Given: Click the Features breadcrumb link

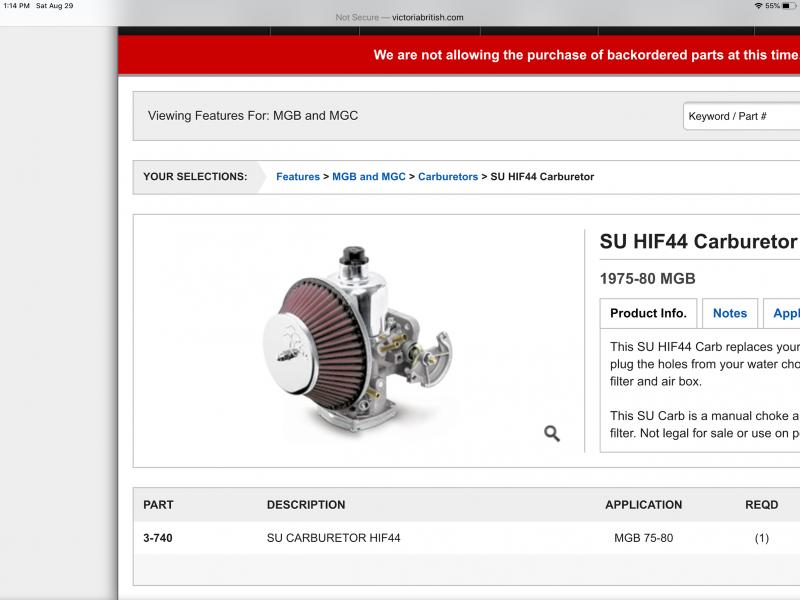Looking at the screenshot, I should click(298, 177).
